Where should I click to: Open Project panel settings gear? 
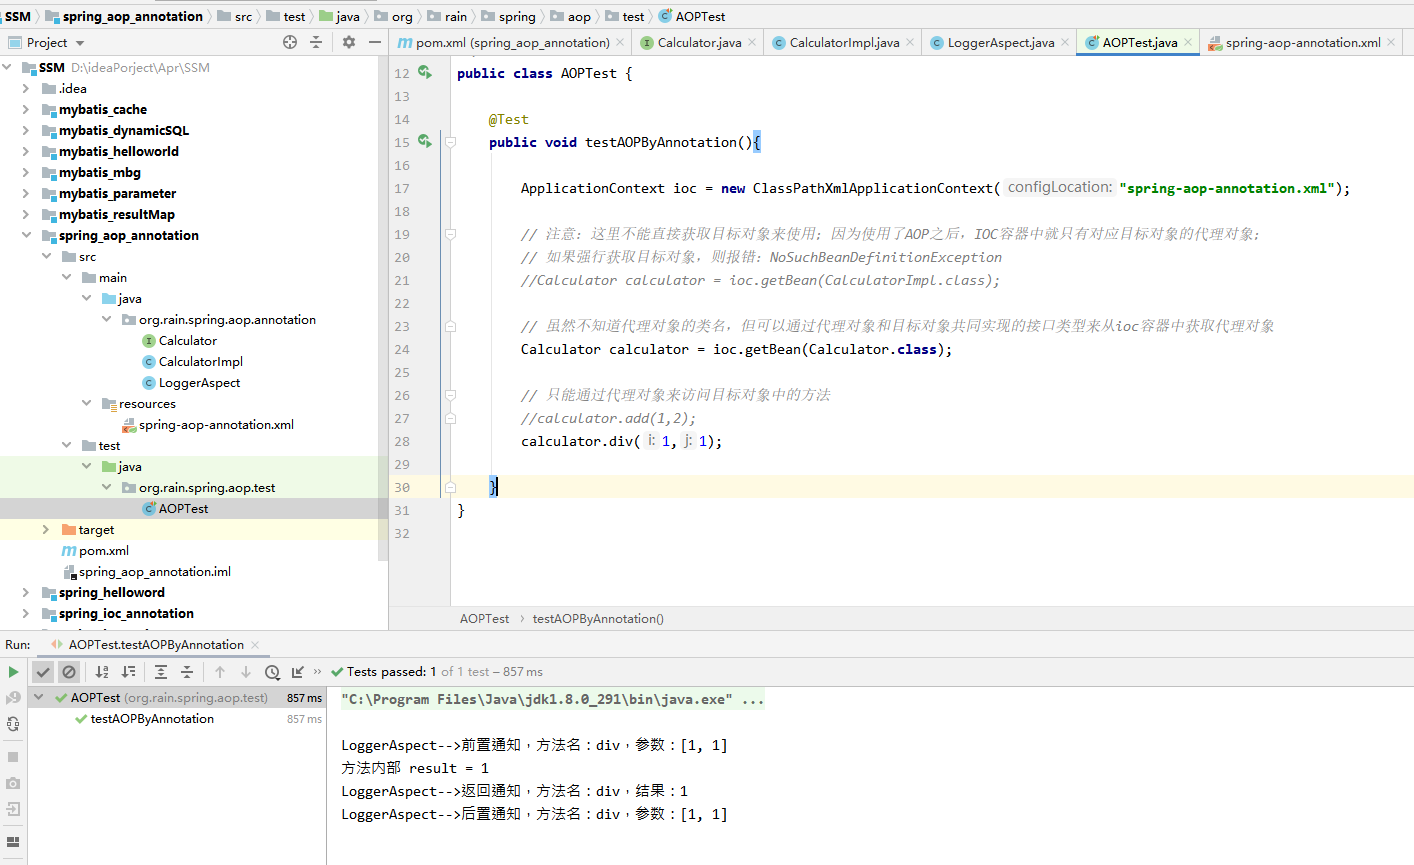coord(349,42)
